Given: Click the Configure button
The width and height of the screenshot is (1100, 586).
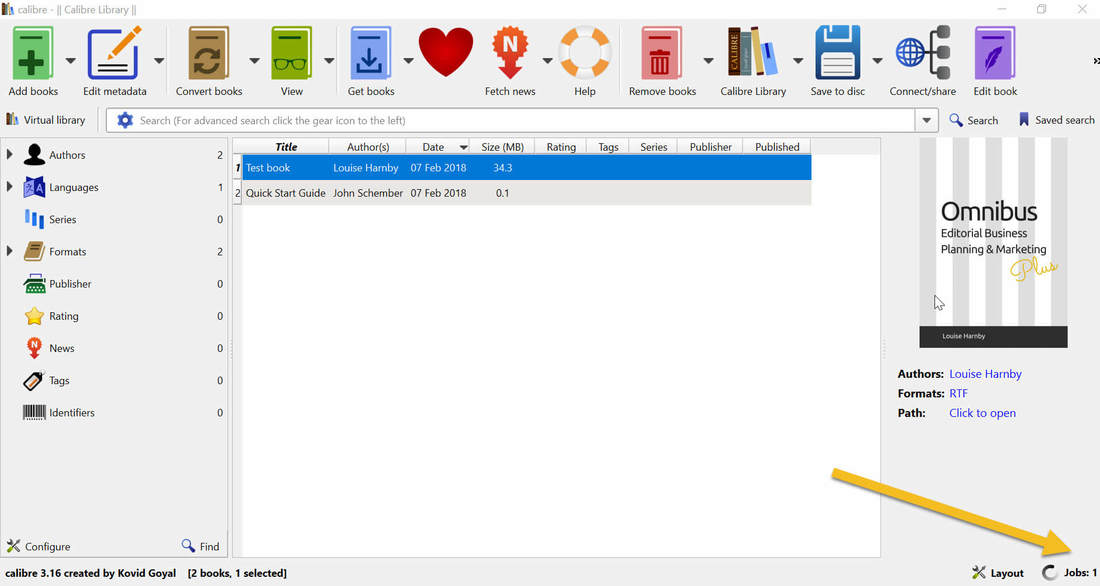Looking at the screenshot, I should click(38, 546).
